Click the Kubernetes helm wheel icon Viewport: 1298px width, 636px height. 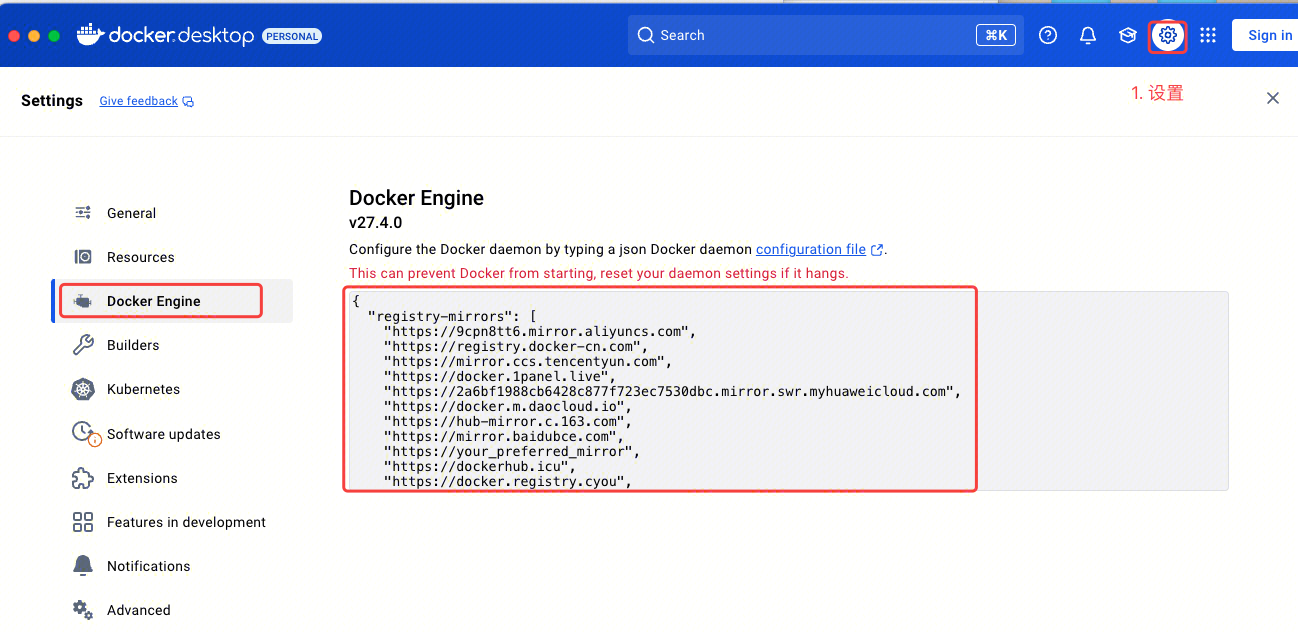(x=83, y=389)
